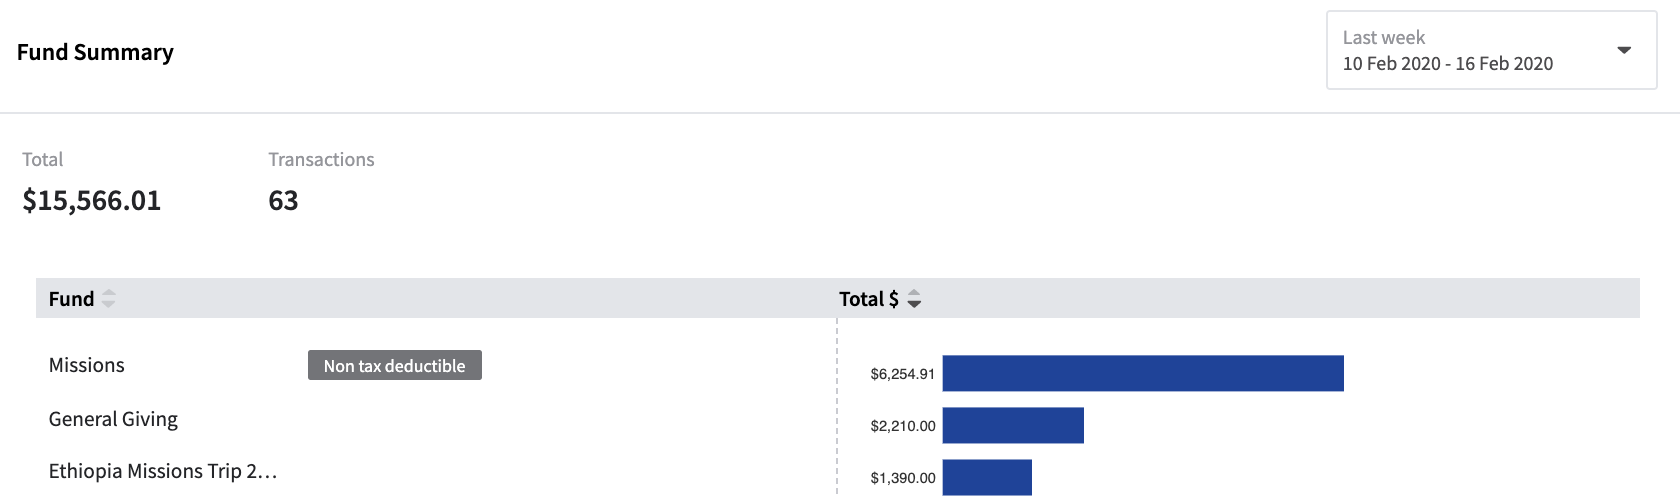
Task: Sort table by Total $ column header
Action: point(868,299)
